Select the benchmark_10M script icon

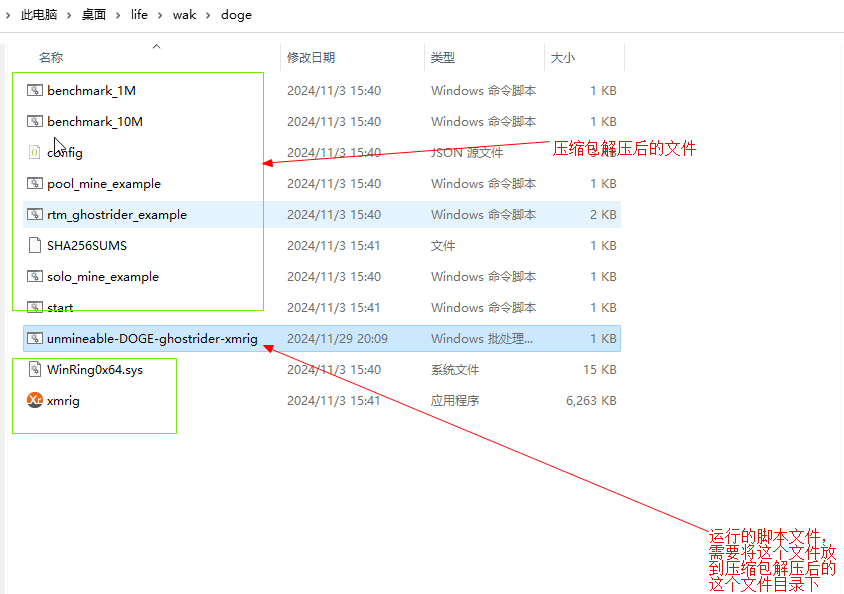point(34,121)
